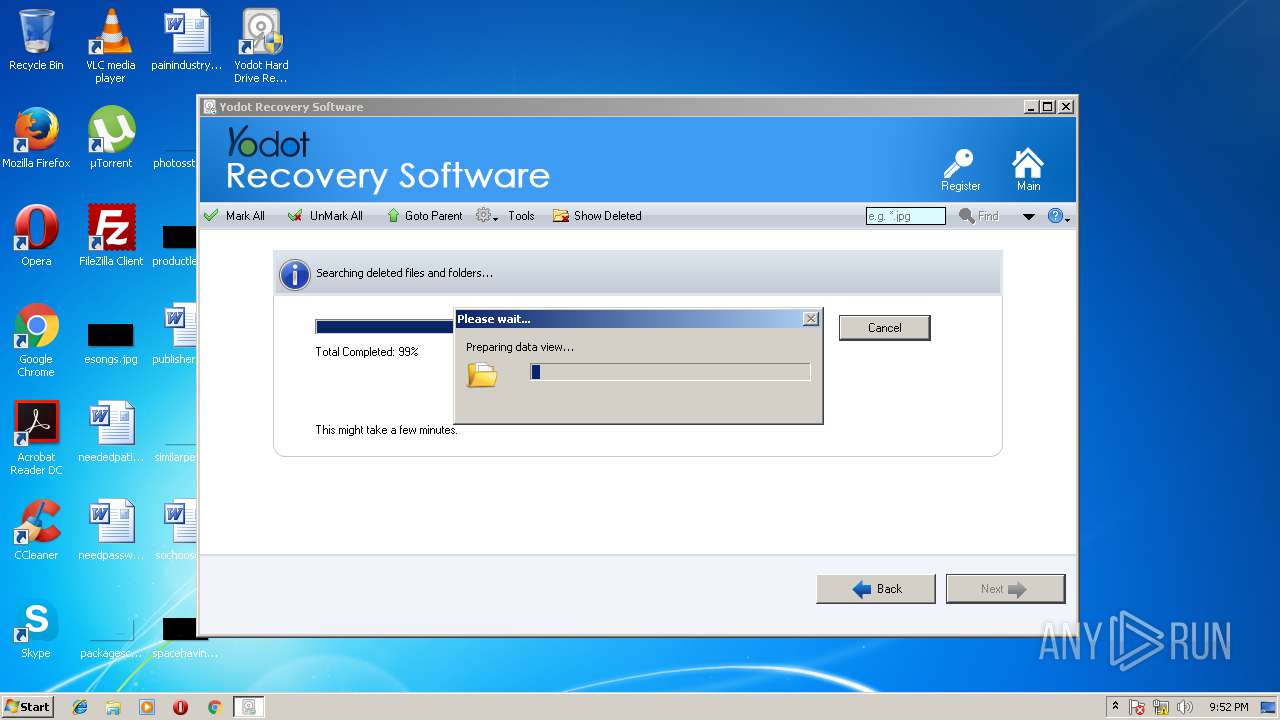Launch CCleaner from desktop
This screenshot has width=1280, height=720.
click(36, 530)
